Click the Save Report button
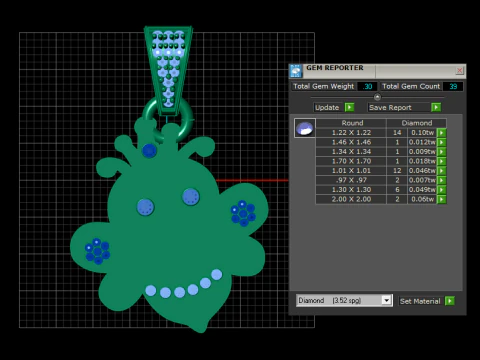 click(399, 107)
